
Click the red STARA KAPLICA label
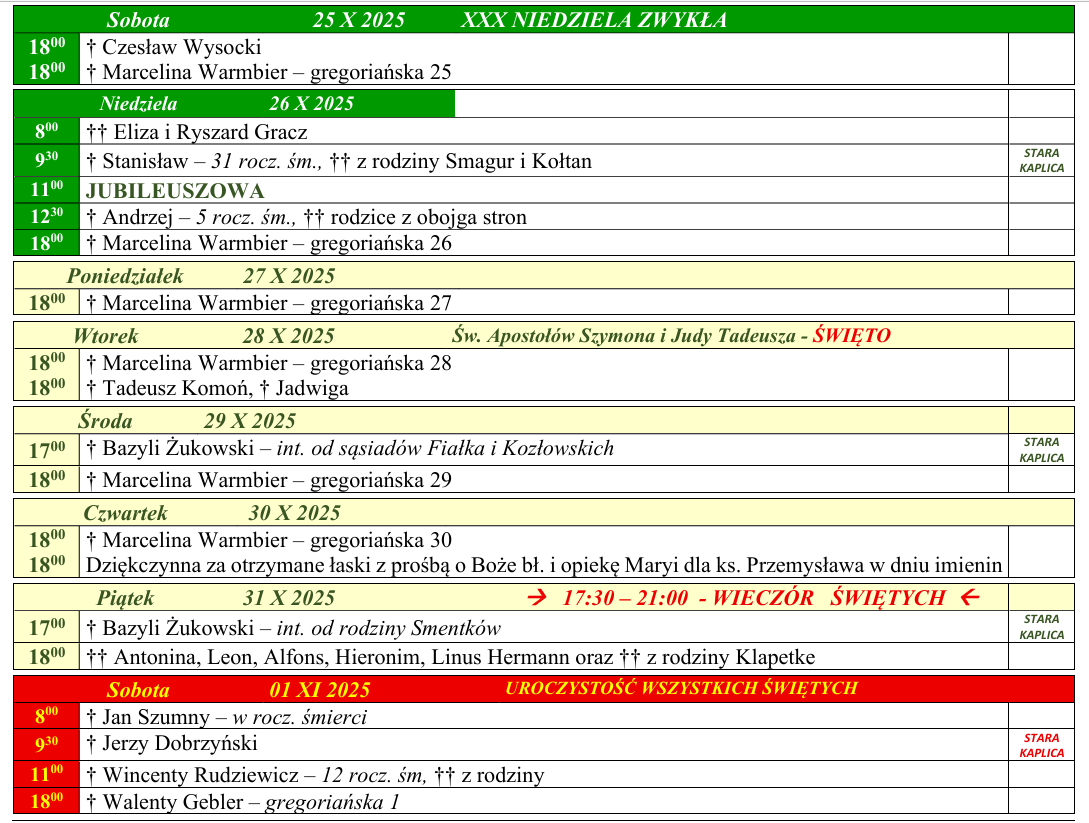pos(1041,745)
